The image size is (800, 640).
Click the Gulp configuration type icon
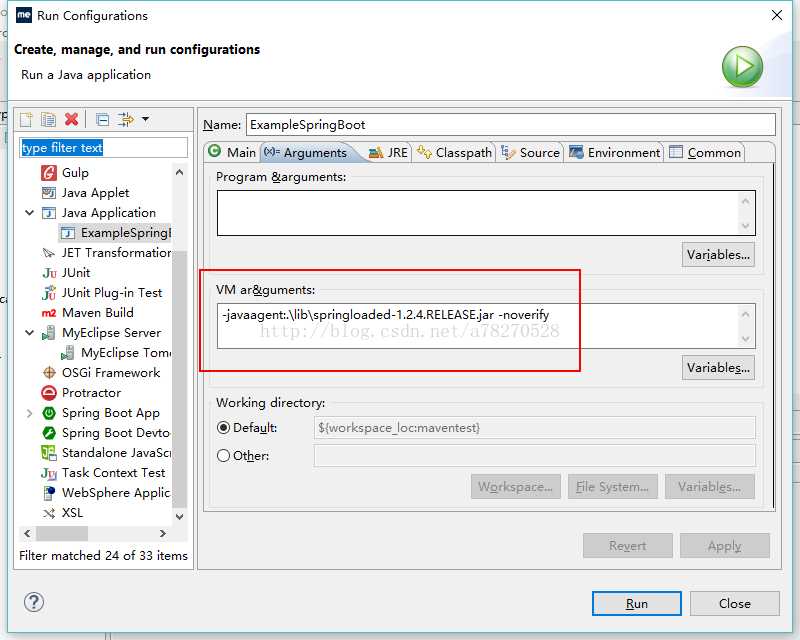(49, 173)
